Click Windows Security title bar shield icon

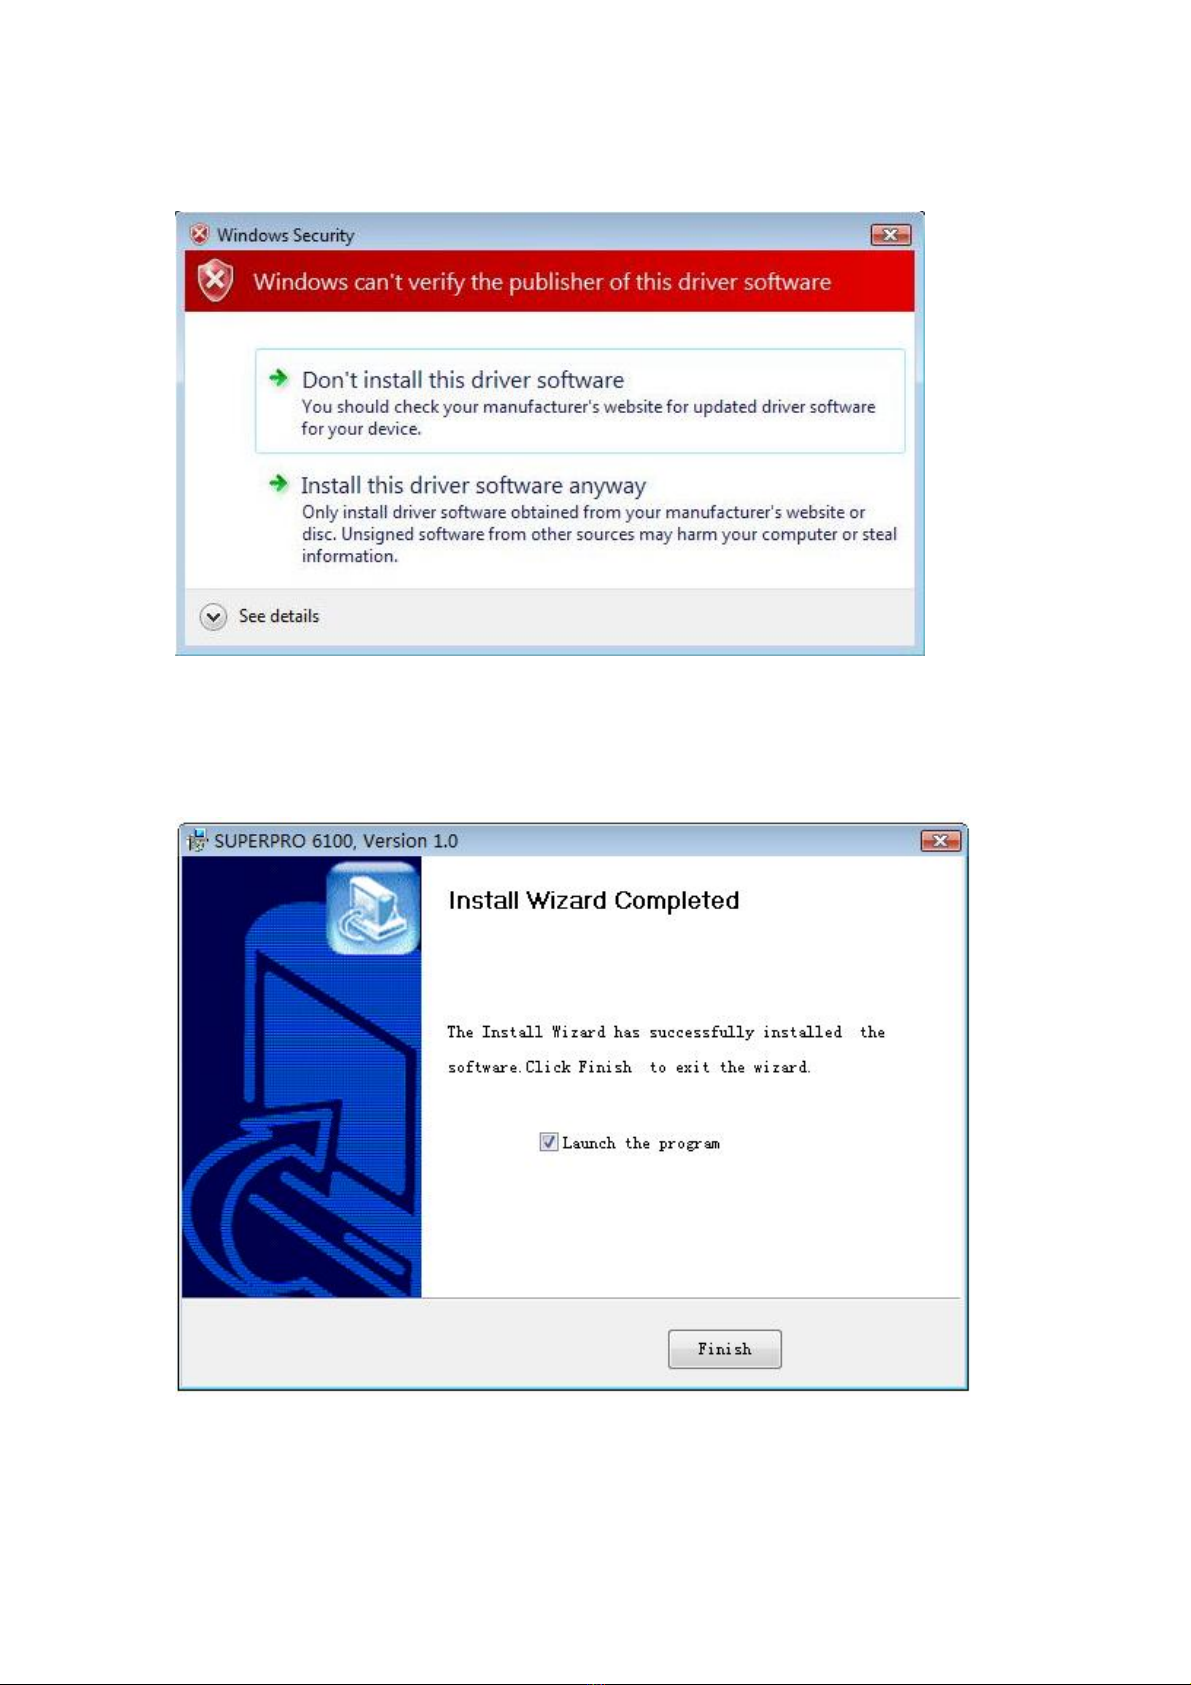click(199, 234)
